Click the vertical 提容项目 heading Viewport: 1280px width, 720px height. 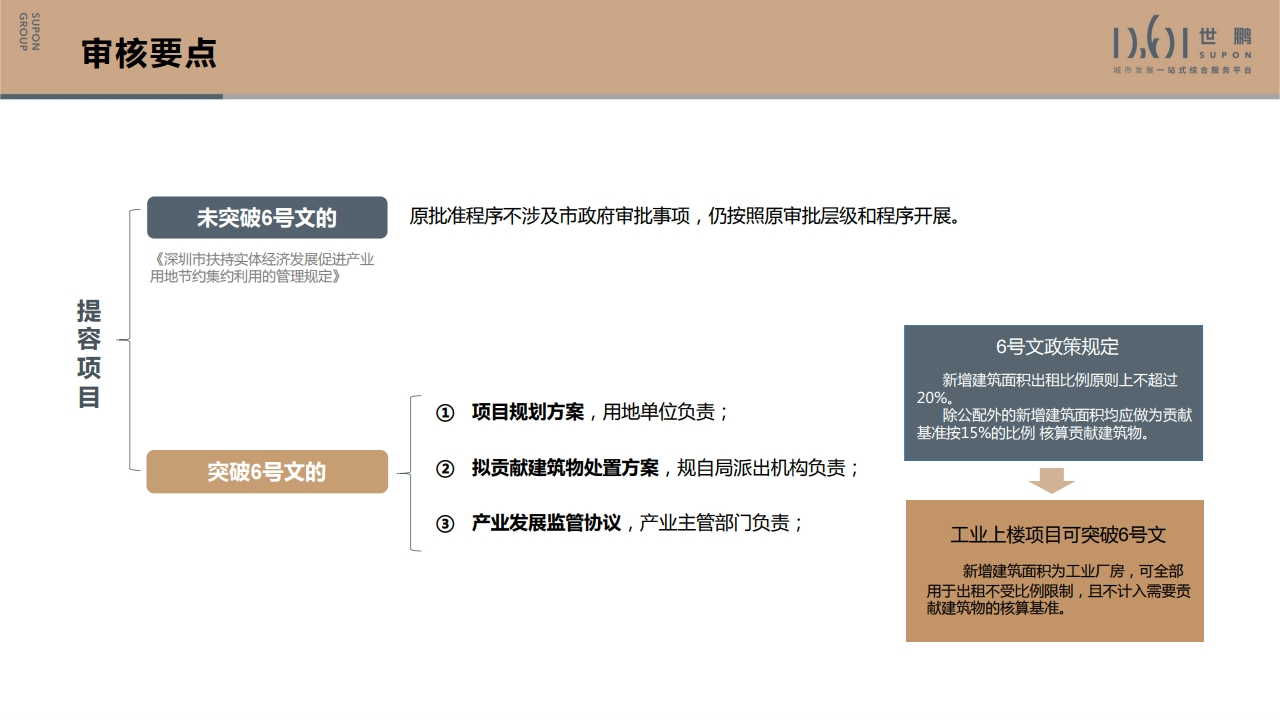coord(89,353)
